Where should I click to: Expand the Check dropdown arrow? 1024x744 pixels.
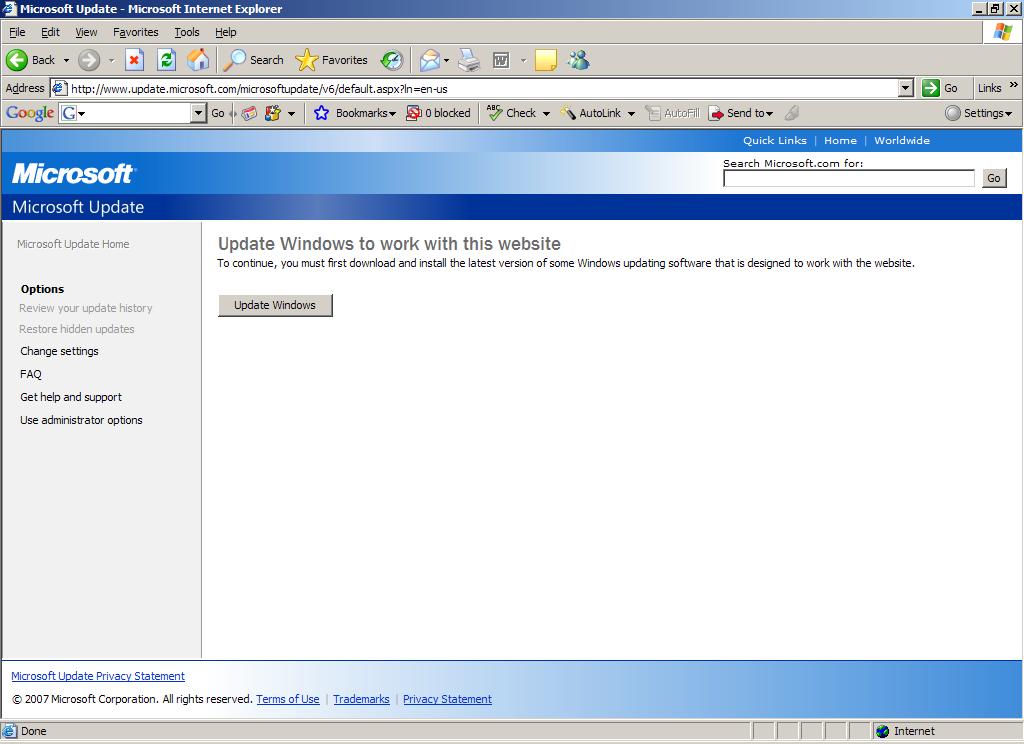click(546, 114)
